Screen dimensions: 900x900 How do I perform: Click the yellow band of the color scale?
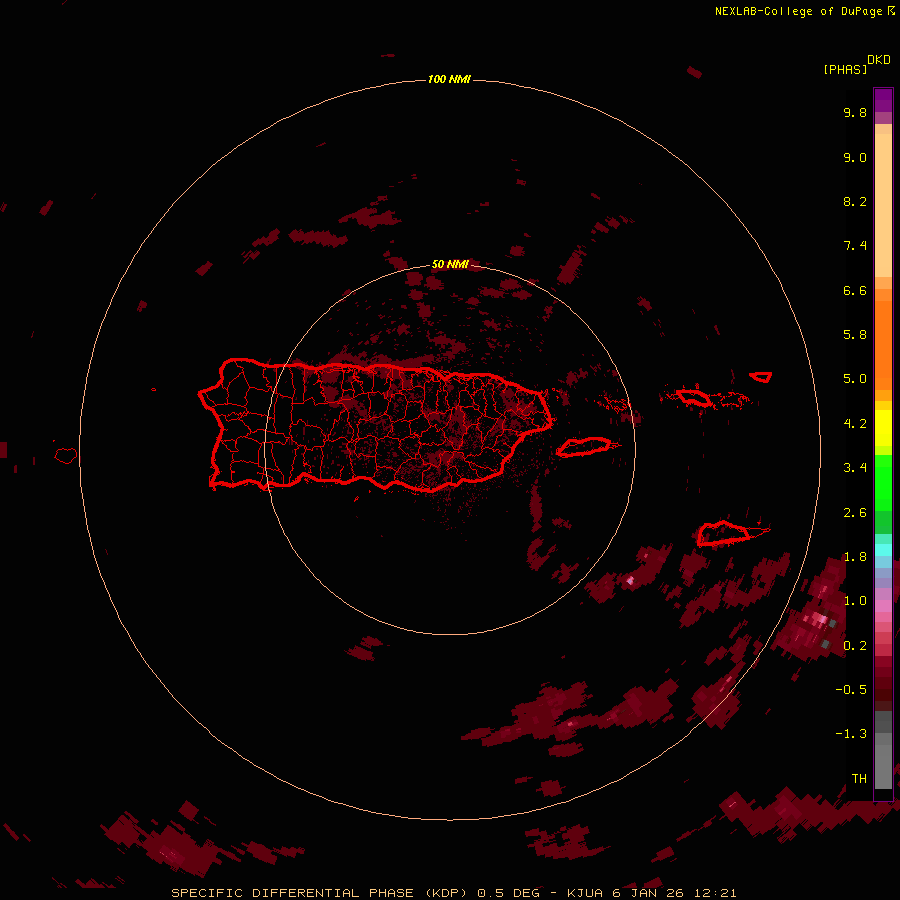pos(883,428)
